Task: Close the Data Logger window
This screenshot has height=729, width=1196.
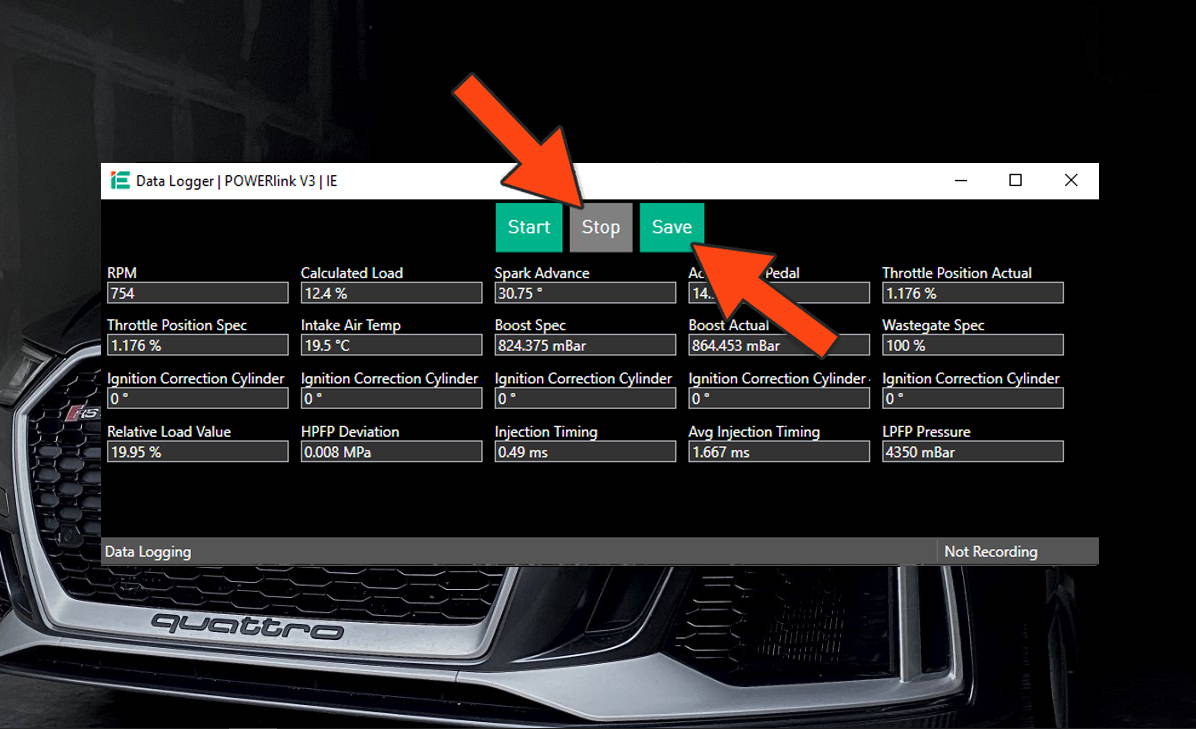Action: click(x=1071, y=181)
